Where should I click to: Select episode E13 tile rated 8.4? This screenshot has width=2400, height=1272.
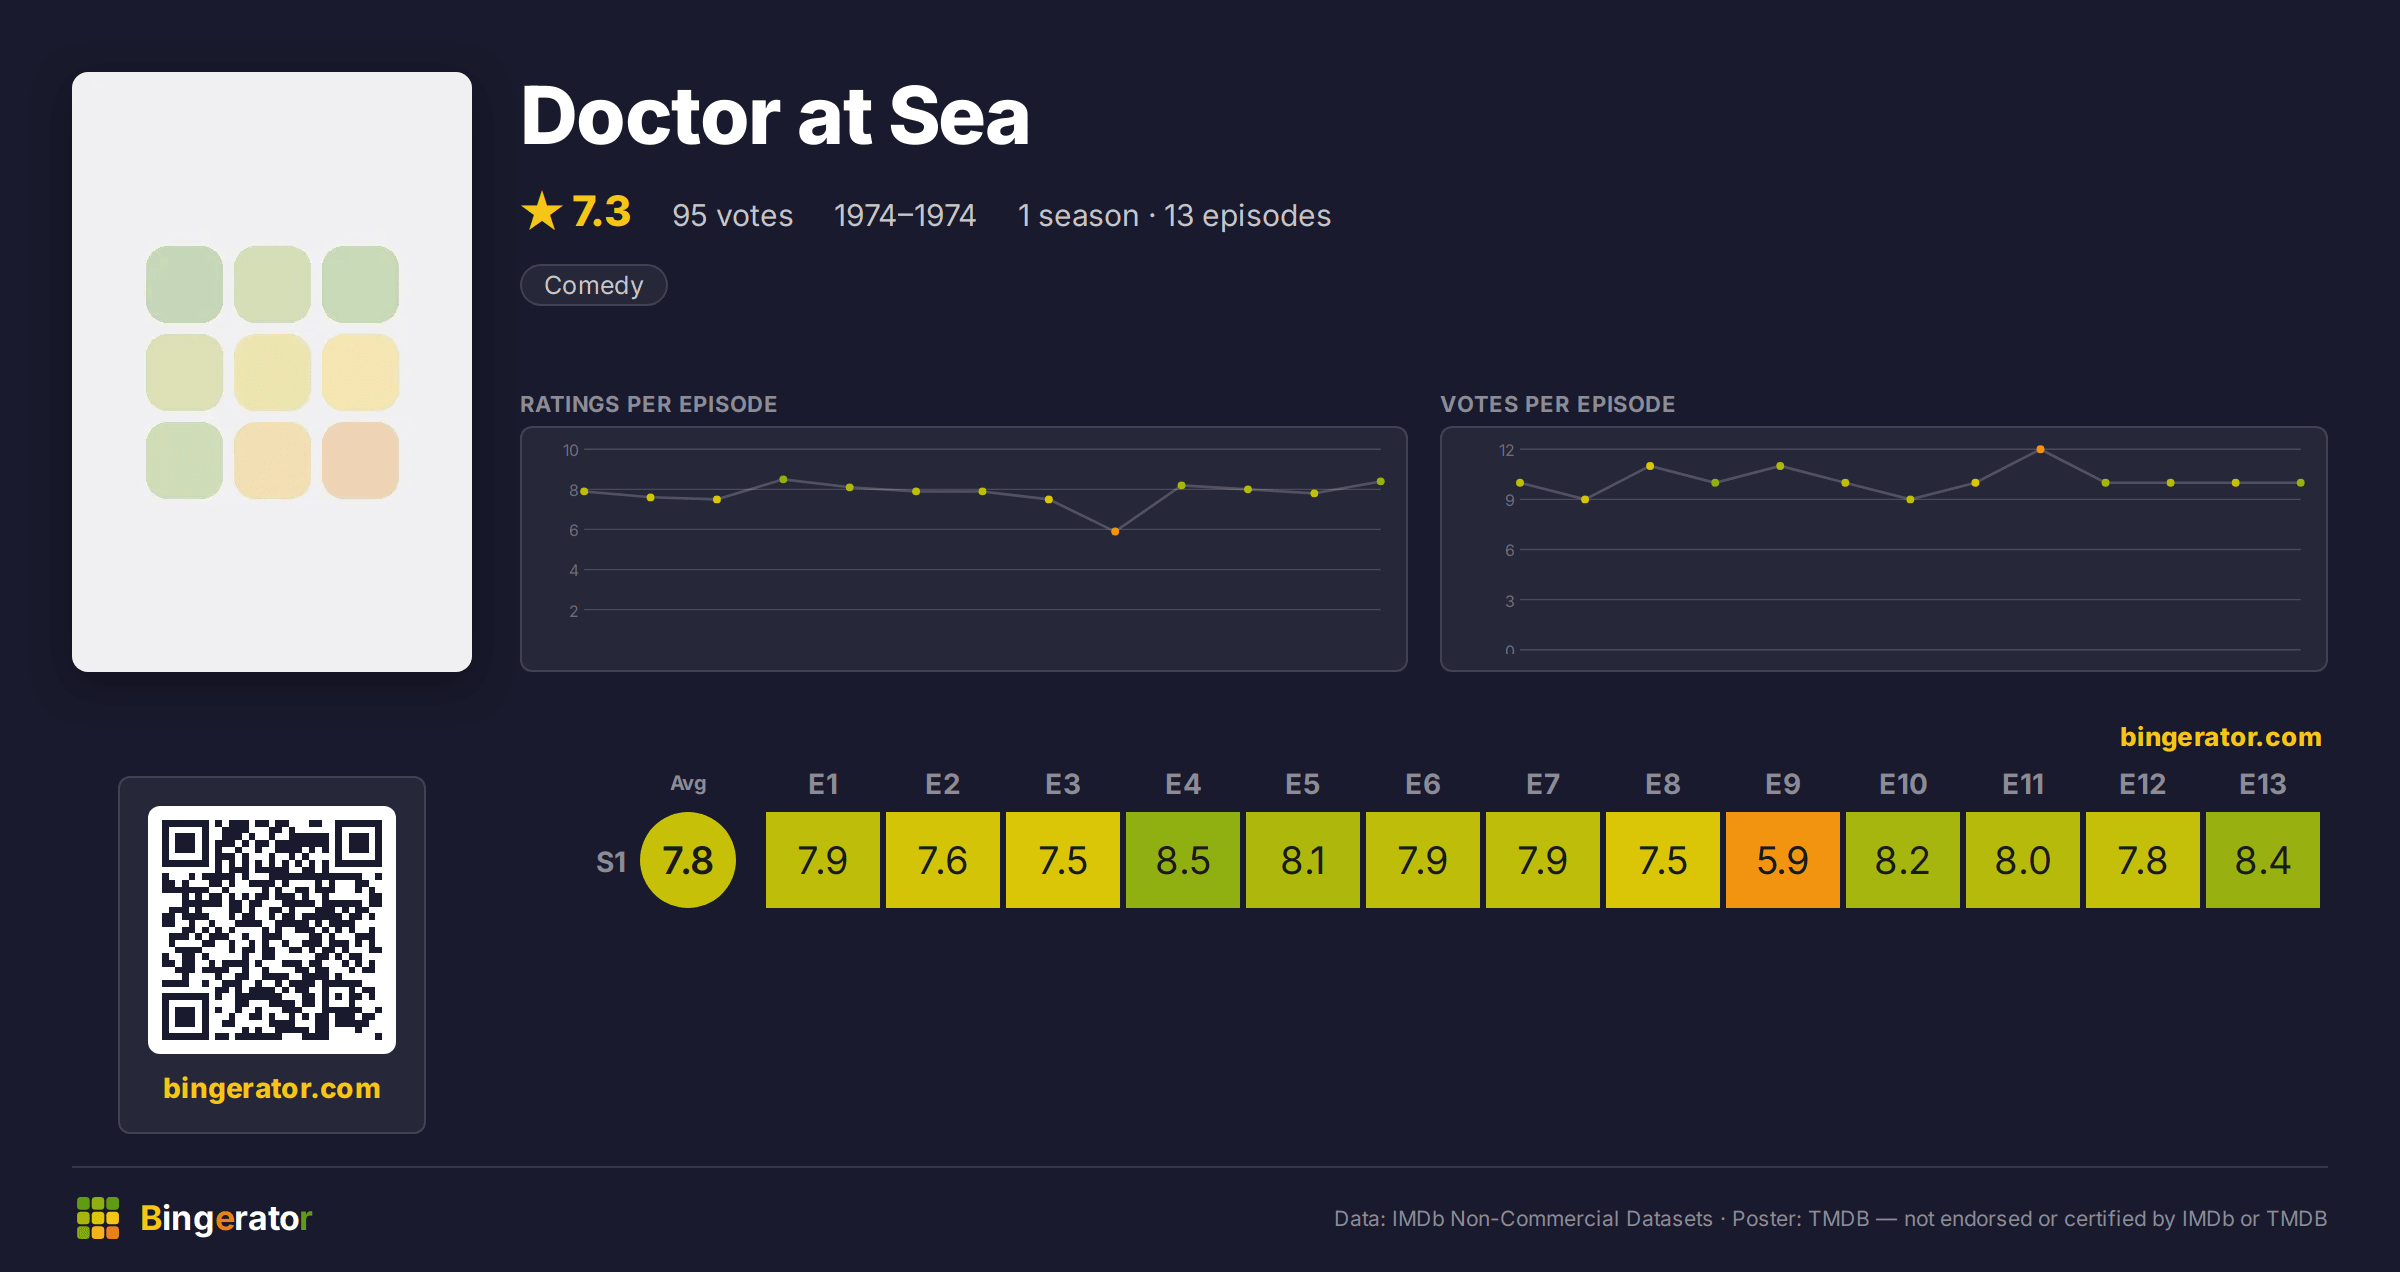2263,860
